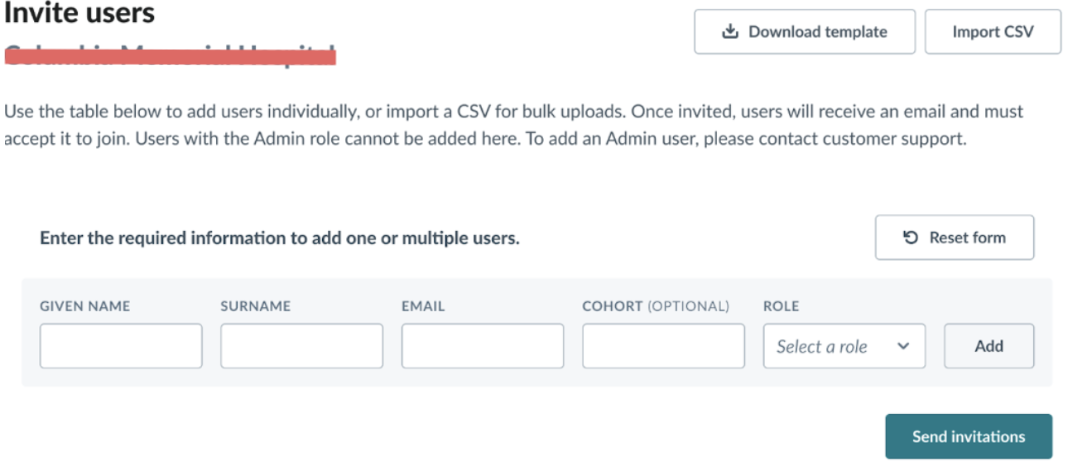The width and height of the screenshot is (1068, 468).
Task: Click the Invite users heading
Action: tap(80, 14)
